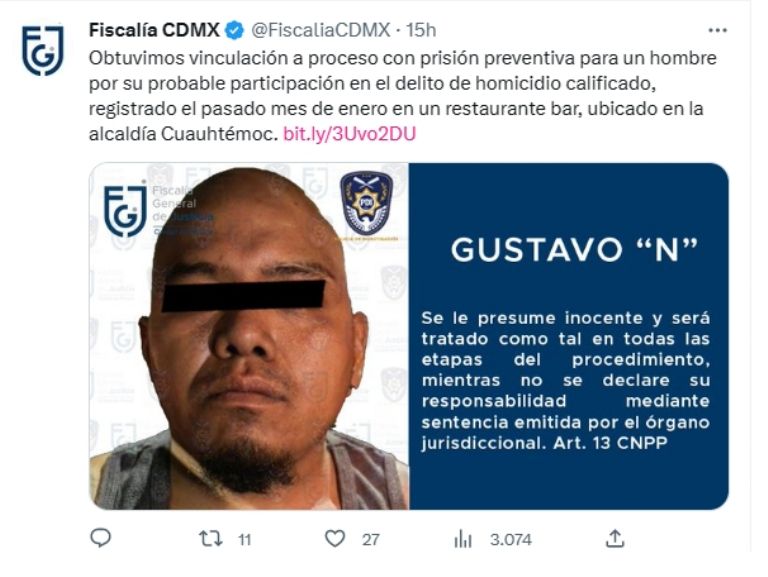Click the Fiscalía CDMX profile avatar
Screen dimensions: 768x577
coord(43,50)
